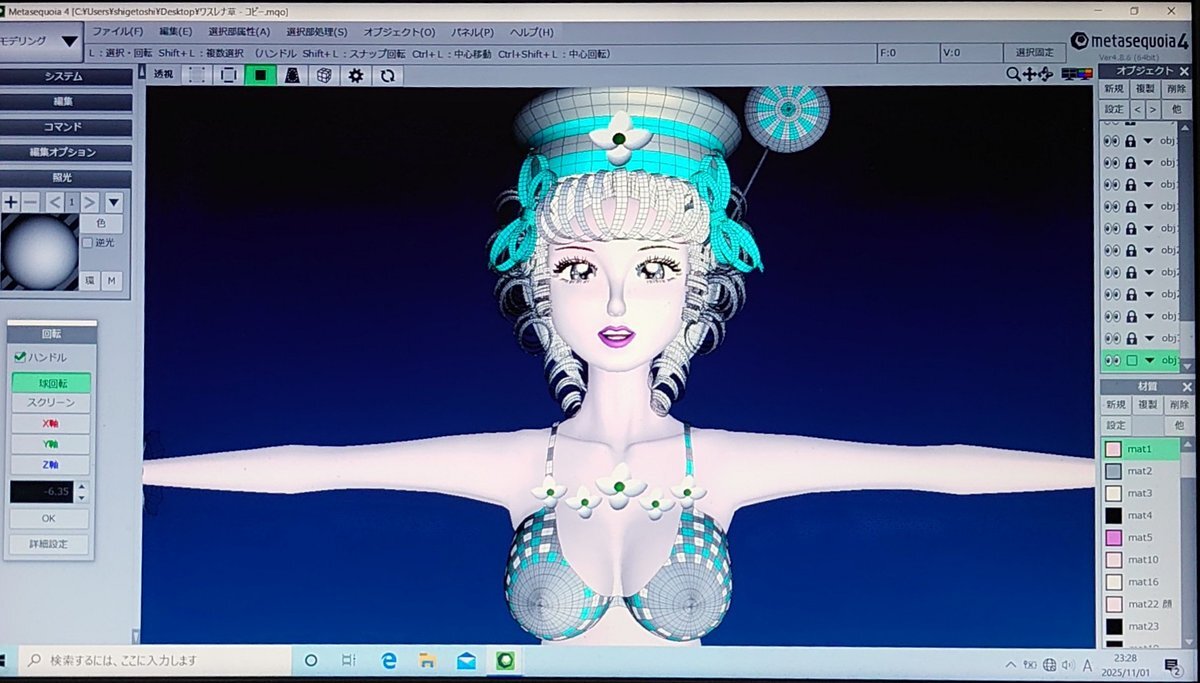Click the 色 button in 照光 panel
This screenshot has height=683, width=1200.
pos(101,224)
